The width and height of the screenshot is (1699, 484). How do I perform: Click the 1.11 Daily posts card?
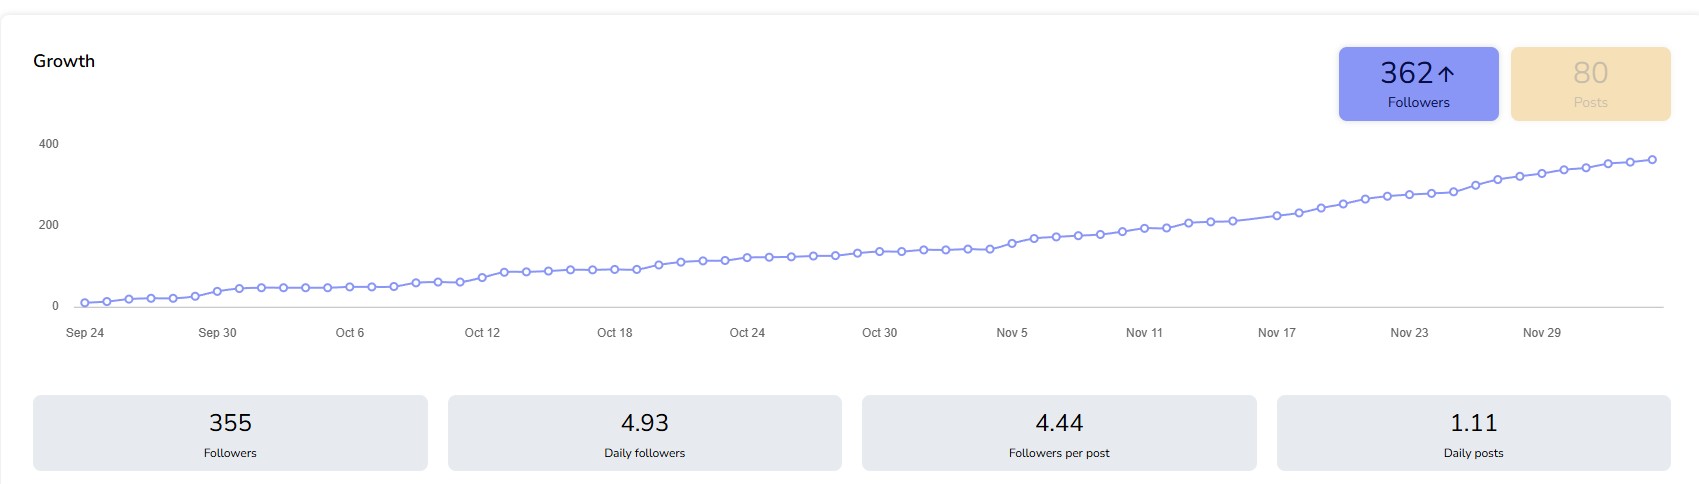tap(1473, 433)
